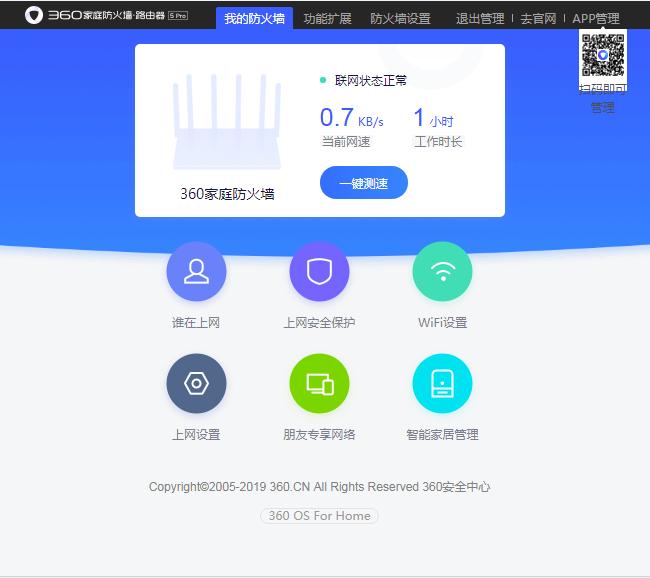Start the 一键测速 speed test

coord(364,182)
